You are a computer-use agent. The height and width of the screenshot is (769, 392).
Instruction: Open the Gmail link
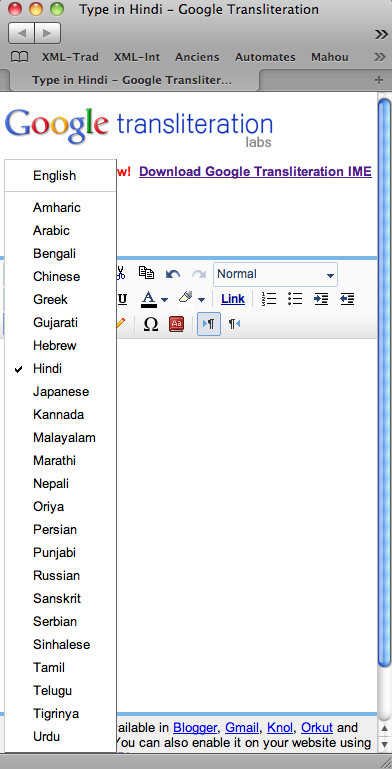pos(242,727)
